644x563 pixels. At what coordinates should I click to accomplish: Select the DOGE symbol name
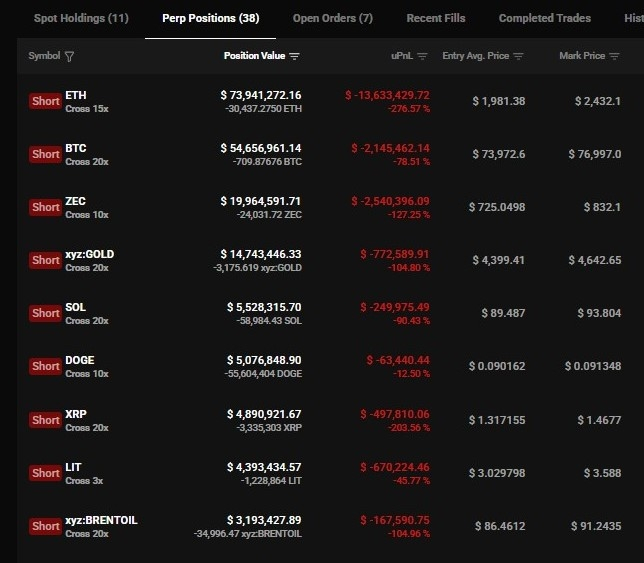pos(80,360)
